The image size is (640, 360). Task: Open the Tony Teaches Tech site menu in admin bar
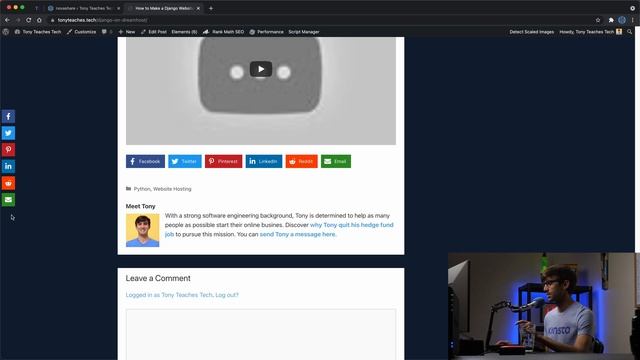pyautogui.click(x=38, y=32)
